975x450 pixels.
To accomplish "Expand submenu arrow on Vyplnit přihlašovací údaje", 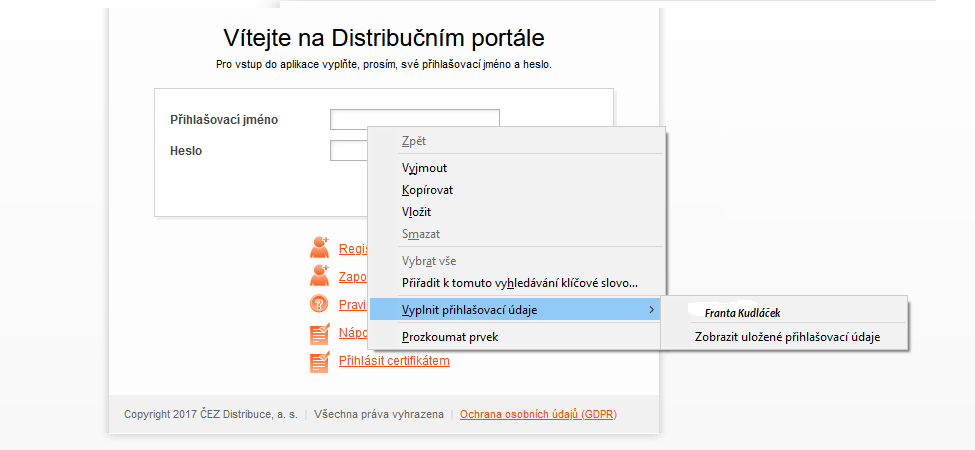I will 652,310.
